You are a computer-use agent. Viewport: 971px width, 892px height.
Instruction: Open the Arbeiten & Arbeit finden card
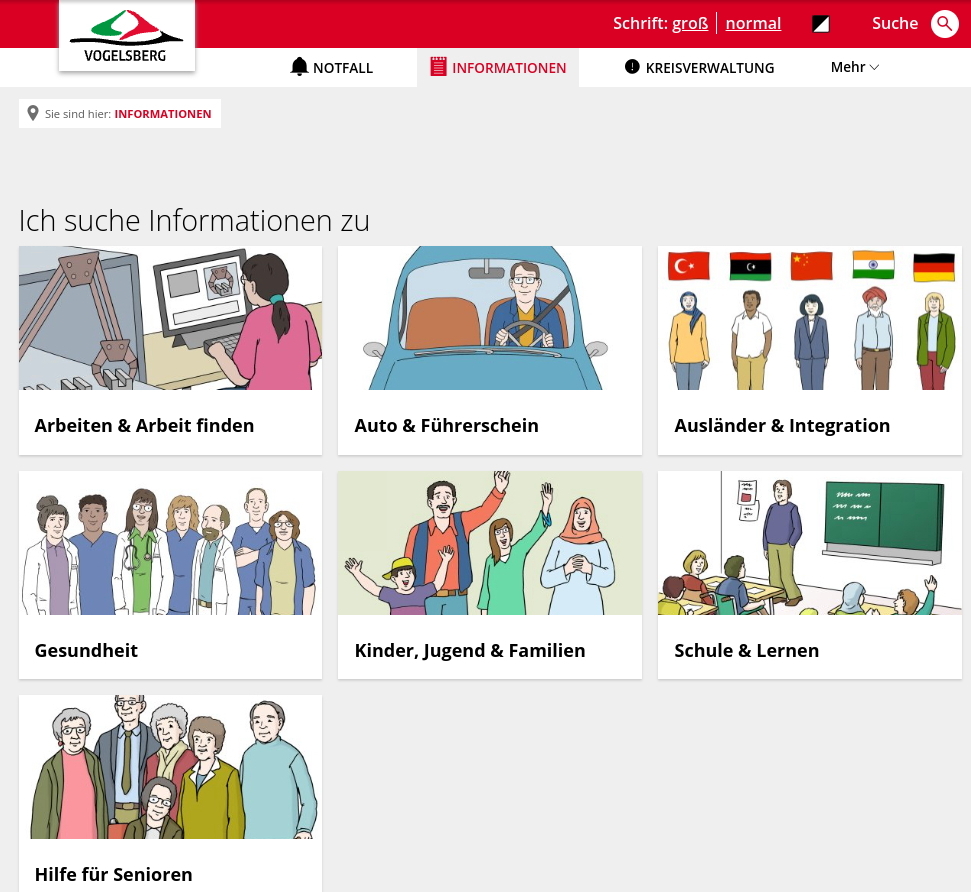(170, 350)
